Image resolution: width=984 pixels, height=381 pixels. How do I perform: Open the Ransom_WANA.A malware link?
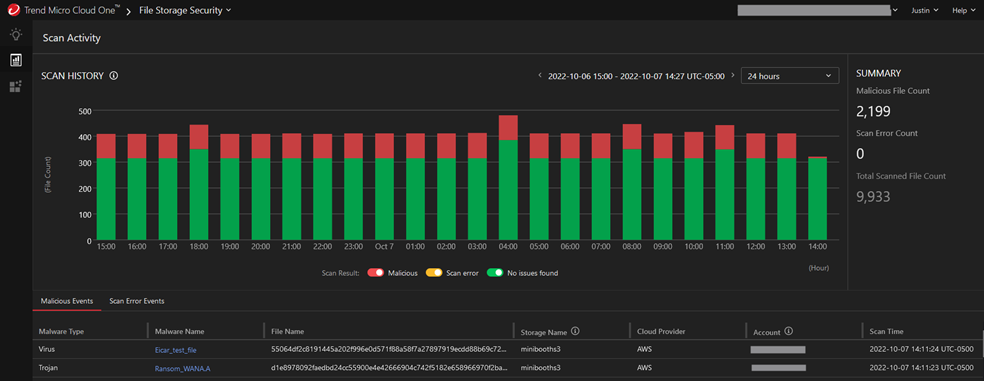(x=183, y=368)
